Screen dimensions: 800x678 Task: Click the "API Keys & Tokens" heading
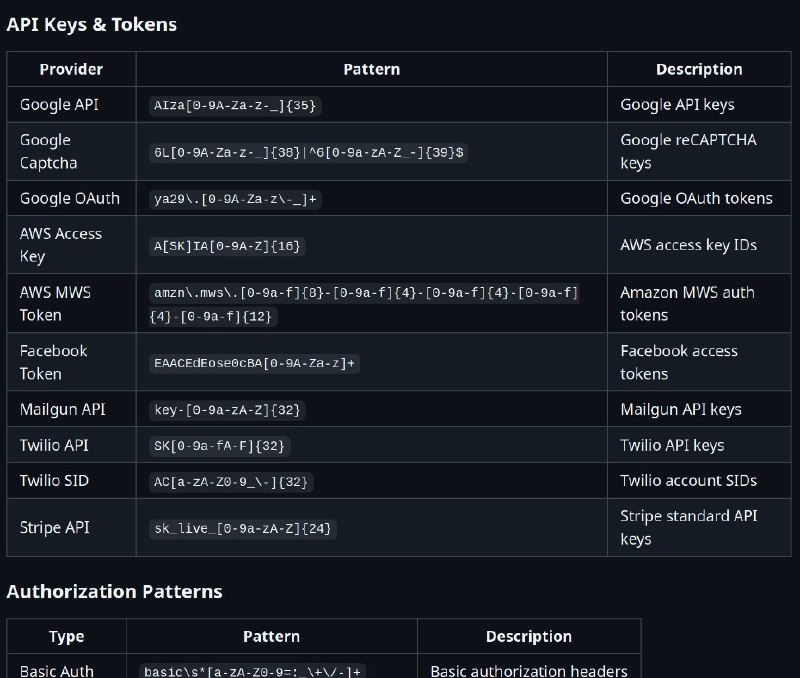point(91,24)
